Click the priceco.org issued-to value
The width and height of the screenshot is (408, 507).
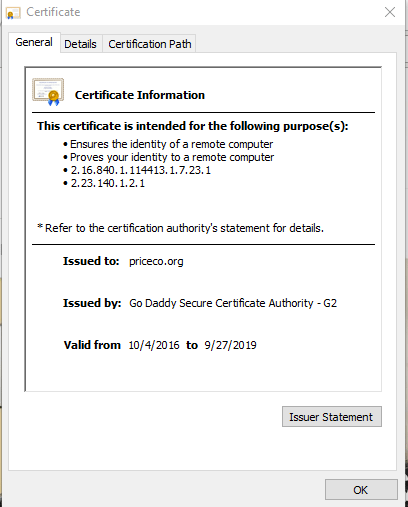click(x=156, y=261)
